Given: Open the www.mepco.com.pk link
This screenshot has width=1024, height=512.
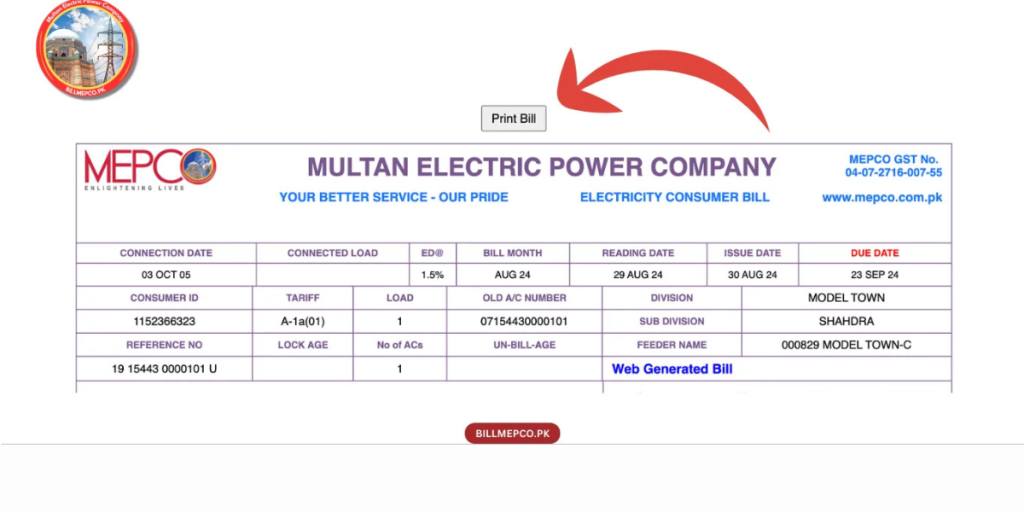Looking at the screenshot, I should (x=882, y=197).
